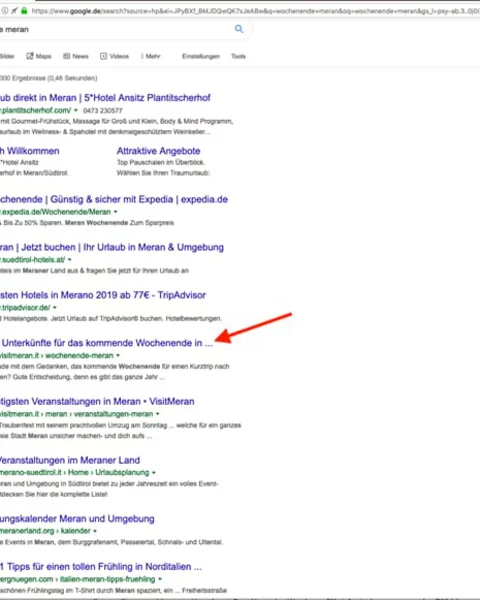Expand dropdown arrow next to plantitscherhof.com

pyautogui.click(x=76, y=110)
